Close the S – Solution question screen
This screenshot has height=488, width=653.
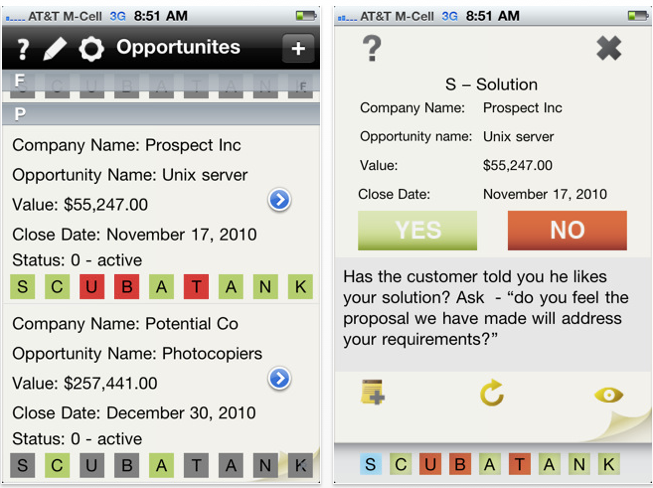point(608,48)
